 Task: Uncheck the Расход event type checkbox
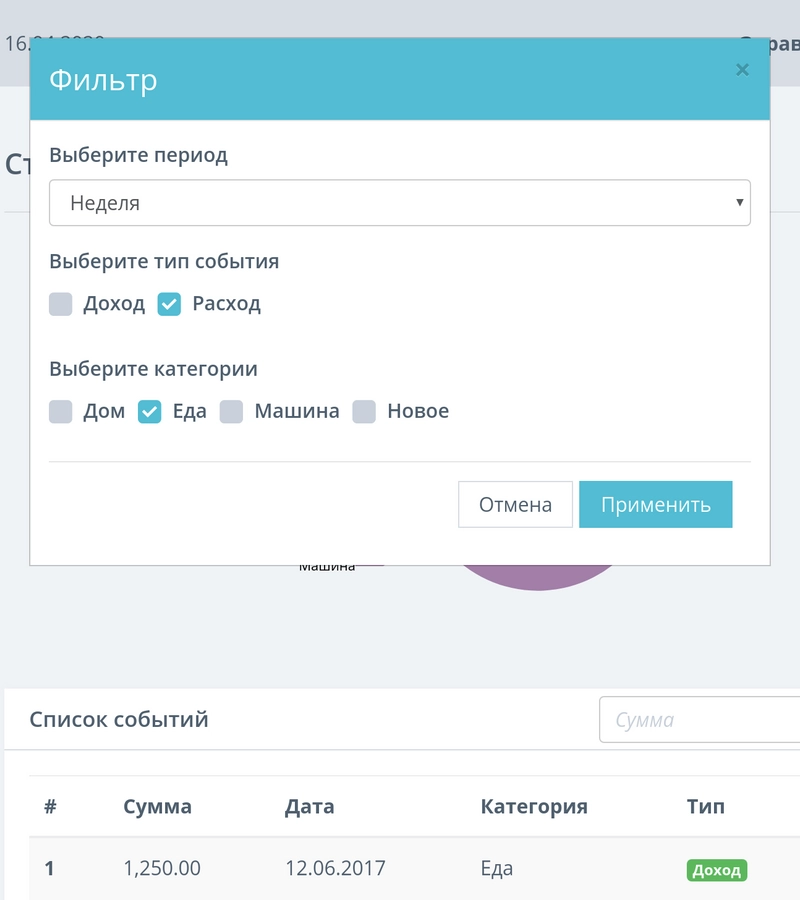169,304
